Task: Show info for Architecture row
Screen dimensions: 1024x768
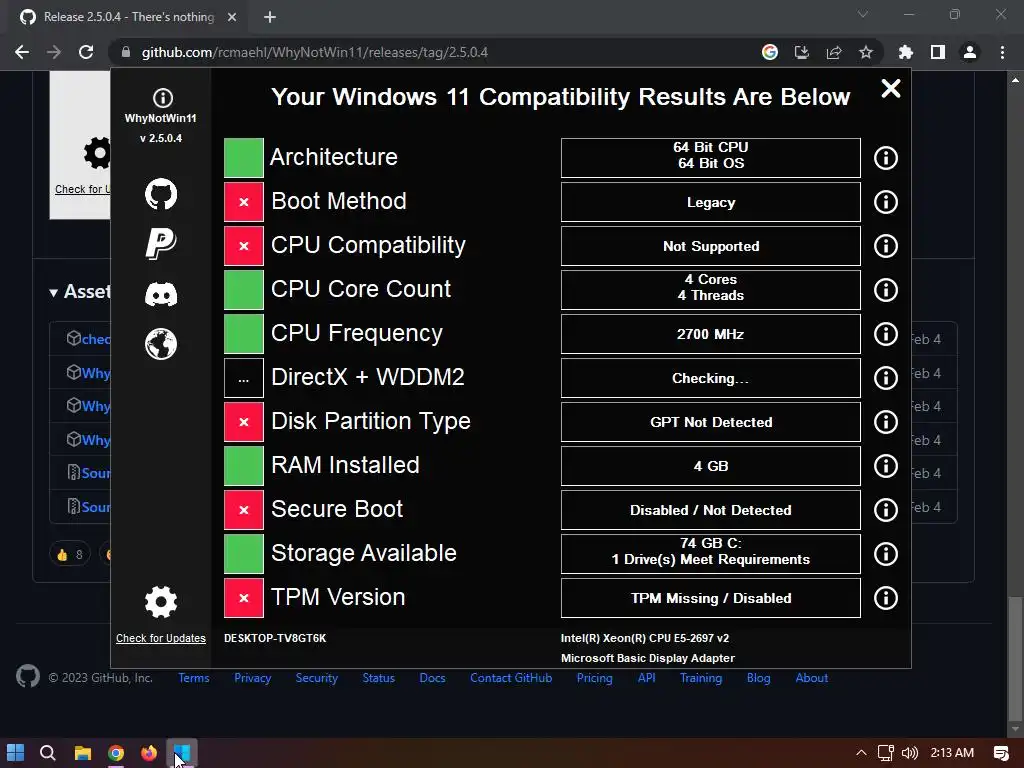Action: click(886, 157)
